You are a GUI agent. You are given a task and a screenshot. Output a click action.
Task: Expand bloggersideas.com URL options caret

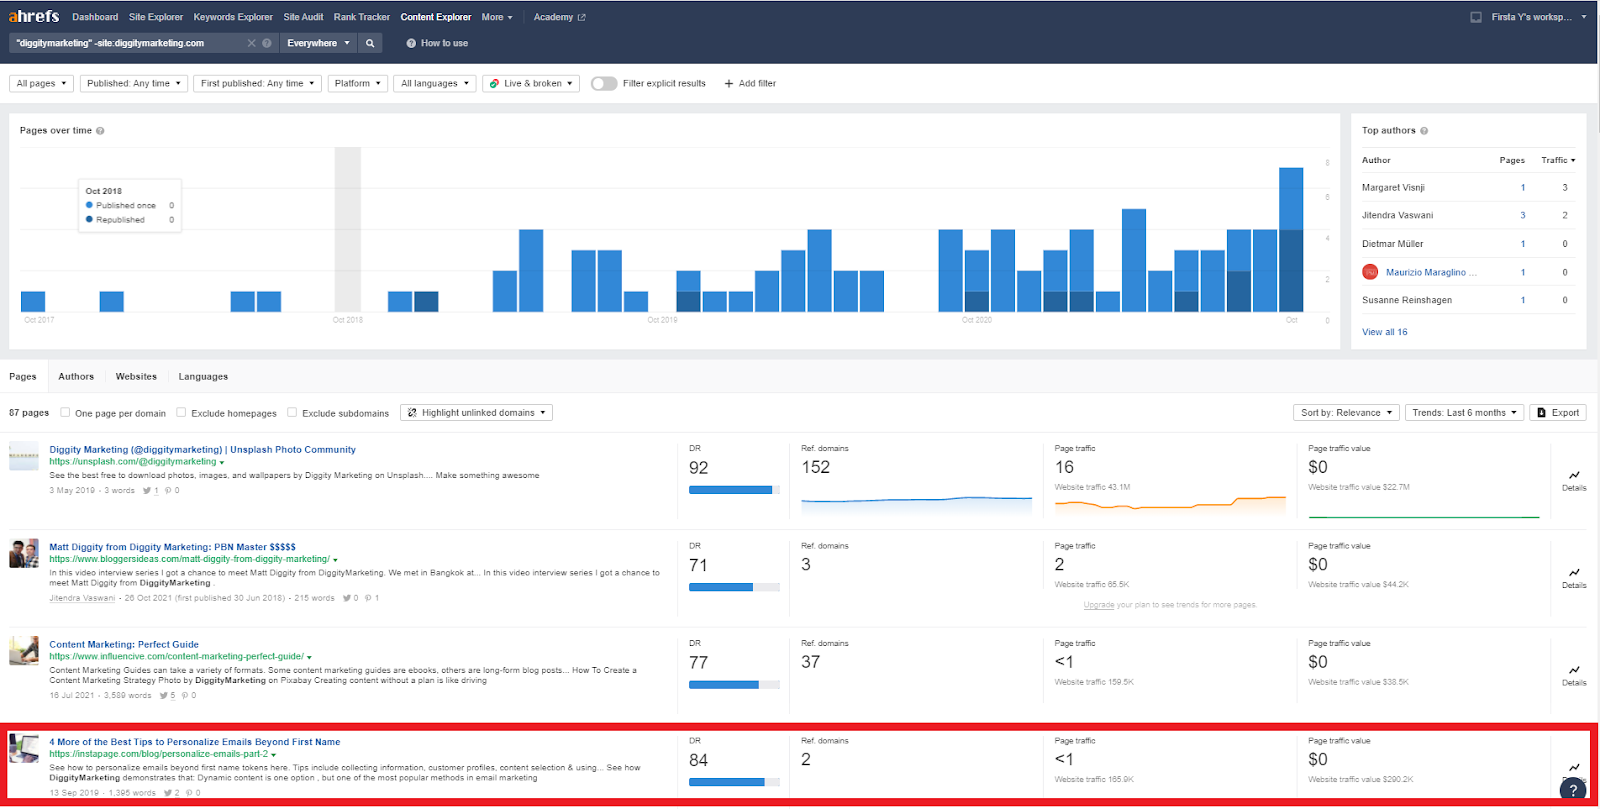(x=335, y=560)
